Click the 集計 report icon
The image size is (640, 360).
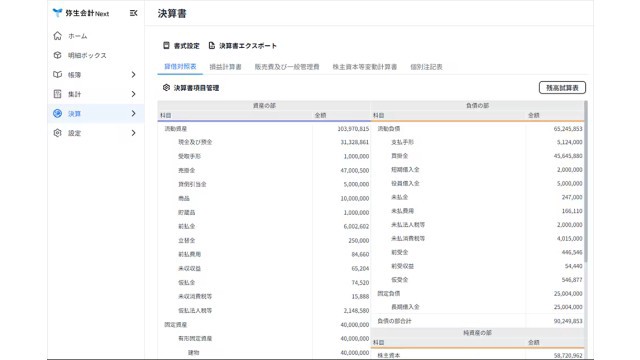(x=58, y=94)
